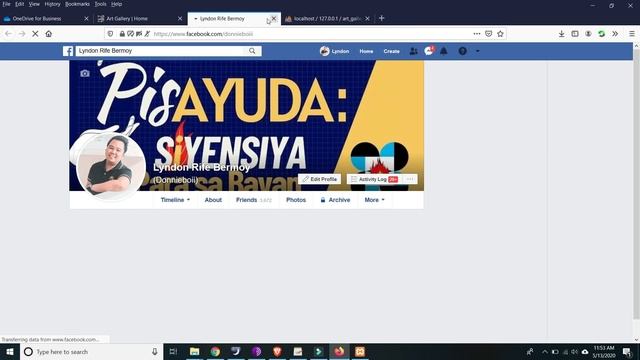This screenshot has width=640, height=360.
Task: Click the tracking protection shield icon
Action: pyautogui.click(x=110, y=34)
